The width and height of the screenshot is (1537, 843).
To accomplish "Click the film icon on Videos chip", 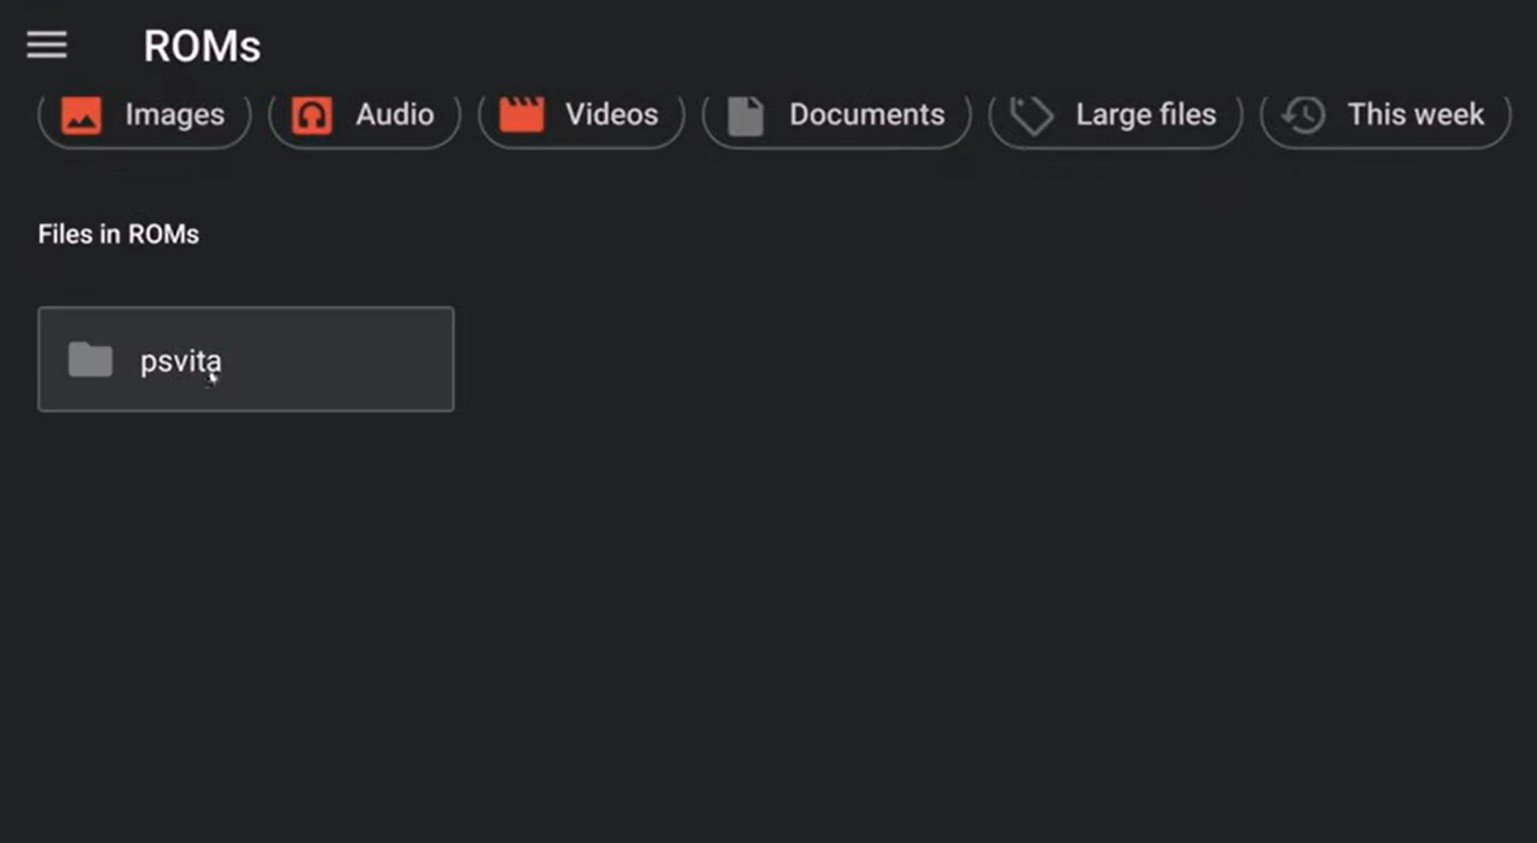I will tap(520, 114).
